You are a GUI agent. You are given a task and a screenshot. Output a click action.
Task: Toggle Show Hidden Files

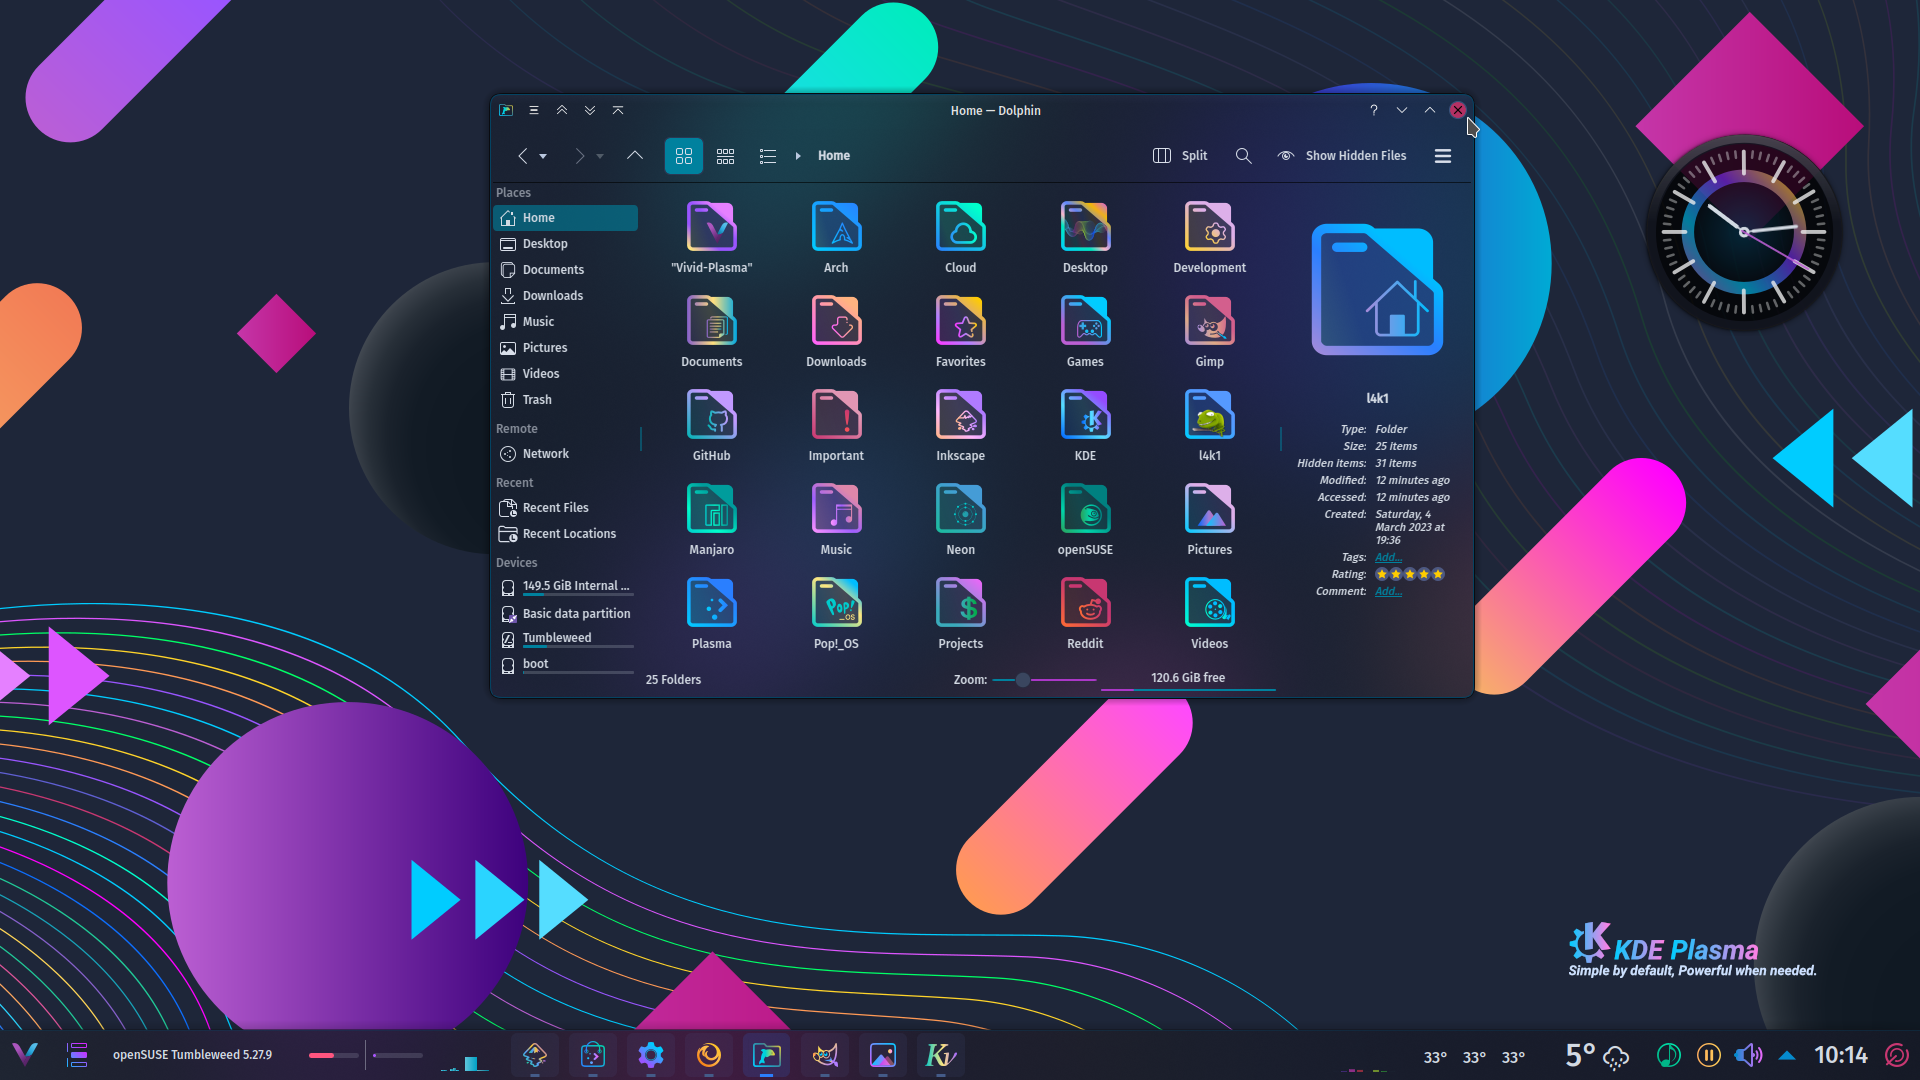click(1342, 156)
